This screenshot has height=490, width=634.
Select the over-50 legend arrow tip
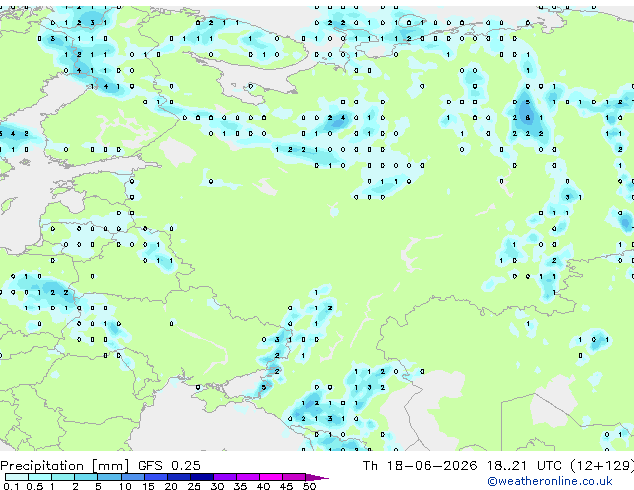click(317, 477)
